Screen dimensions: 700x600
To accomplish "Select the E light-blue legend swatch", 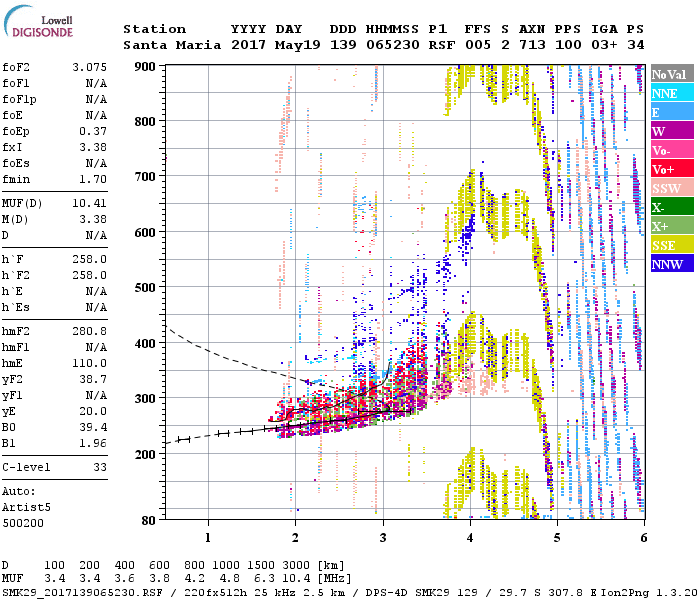I will pos(672,112).
